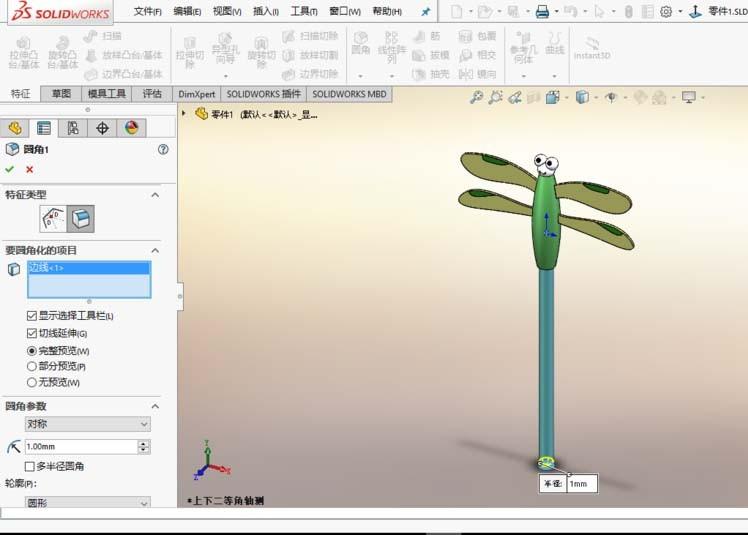The image size is (748, 535).
Task: Open the 线性阵列 dropdown arrow
Action: [392, 76]
